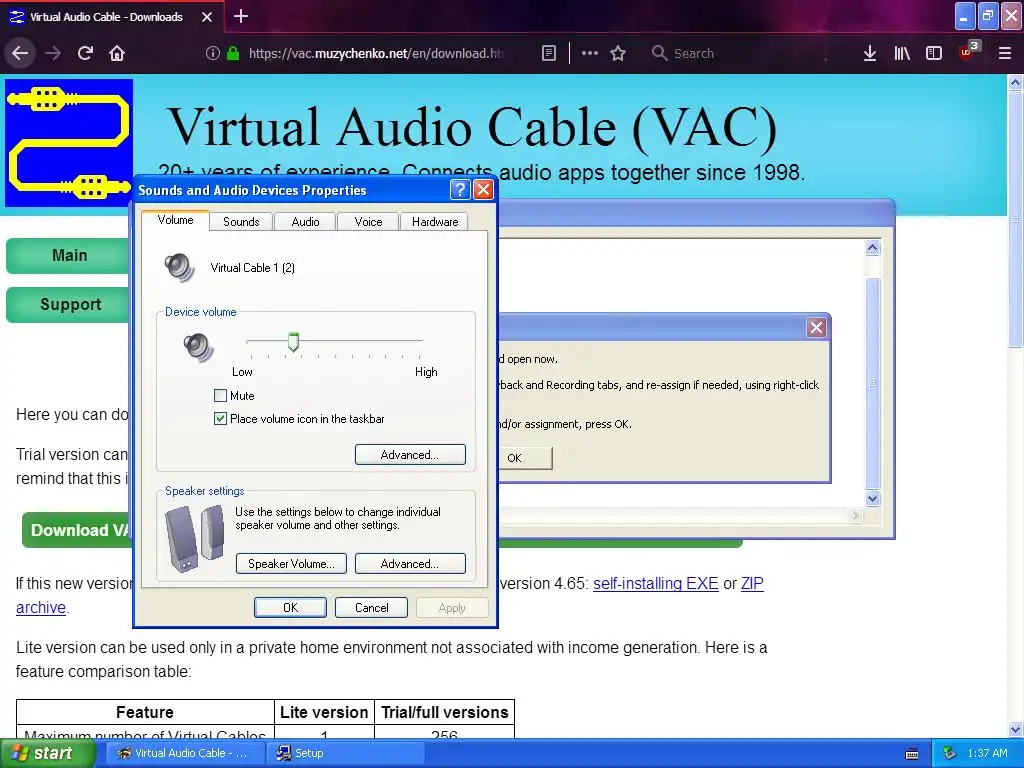
Task: Click the Apply button in Sounds dialog
Action: [x=452, y=607]
